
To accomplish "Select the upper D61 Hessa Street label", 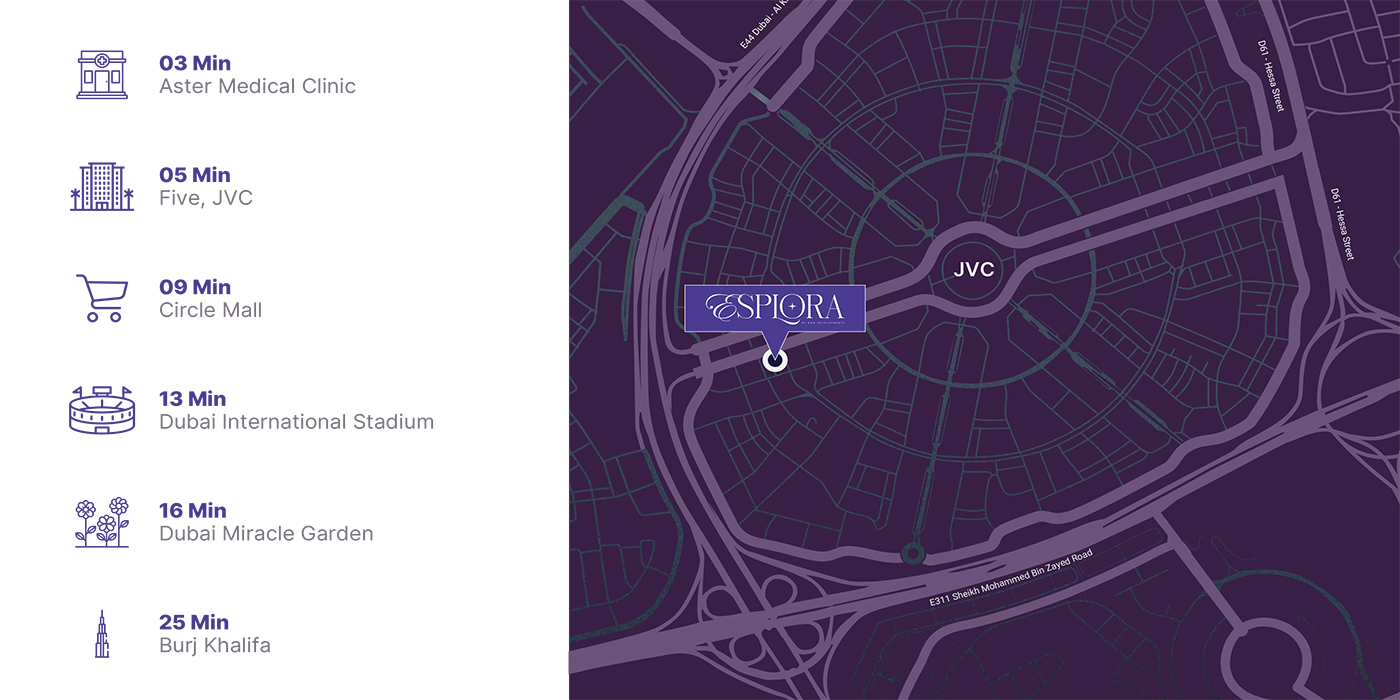I will pos(1272,76).
